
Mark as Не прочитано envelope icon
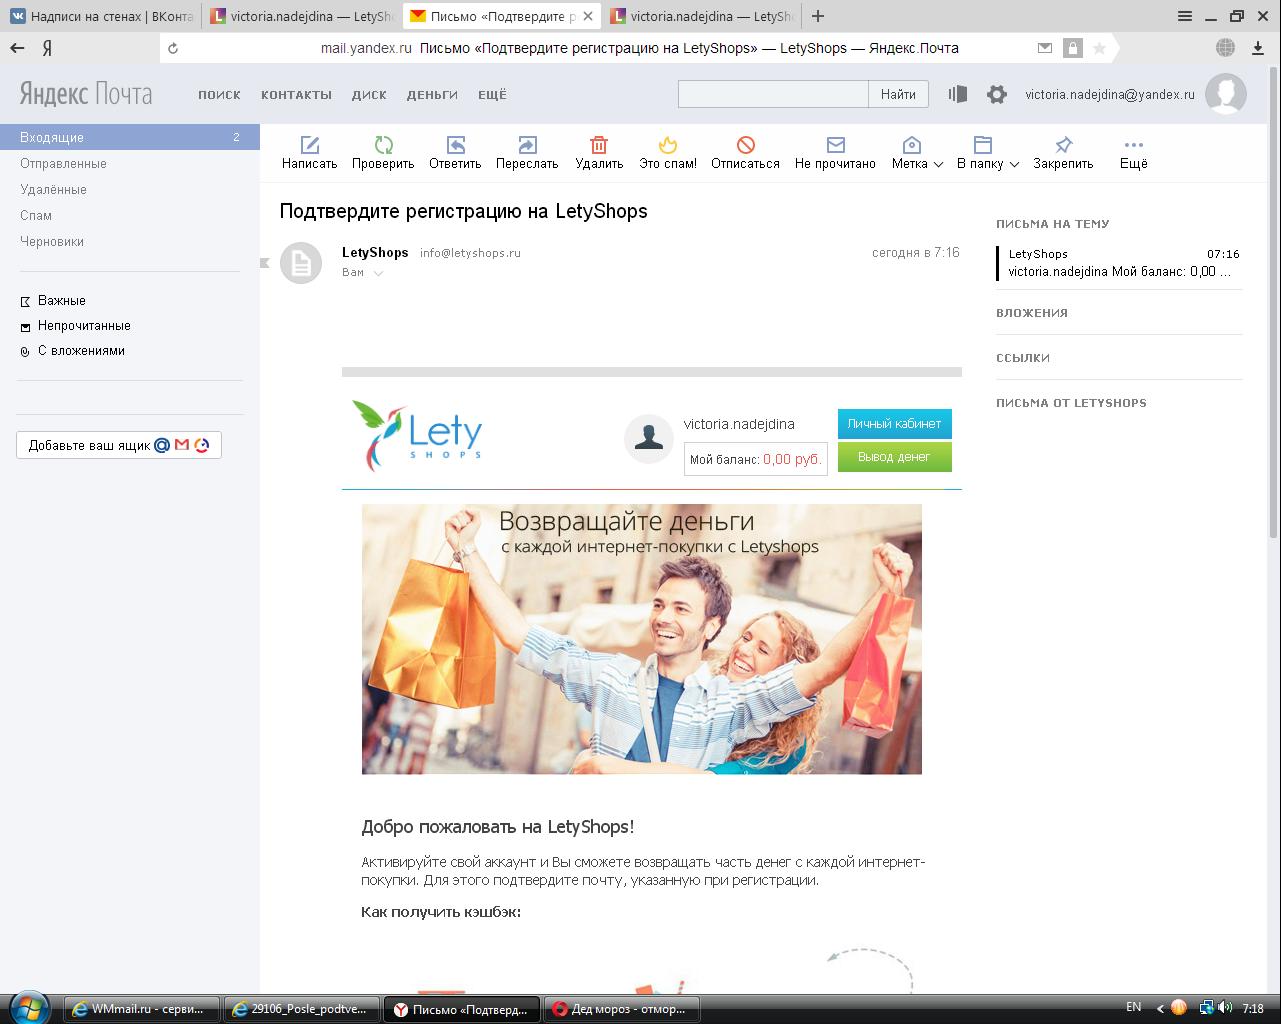(835, 145)
